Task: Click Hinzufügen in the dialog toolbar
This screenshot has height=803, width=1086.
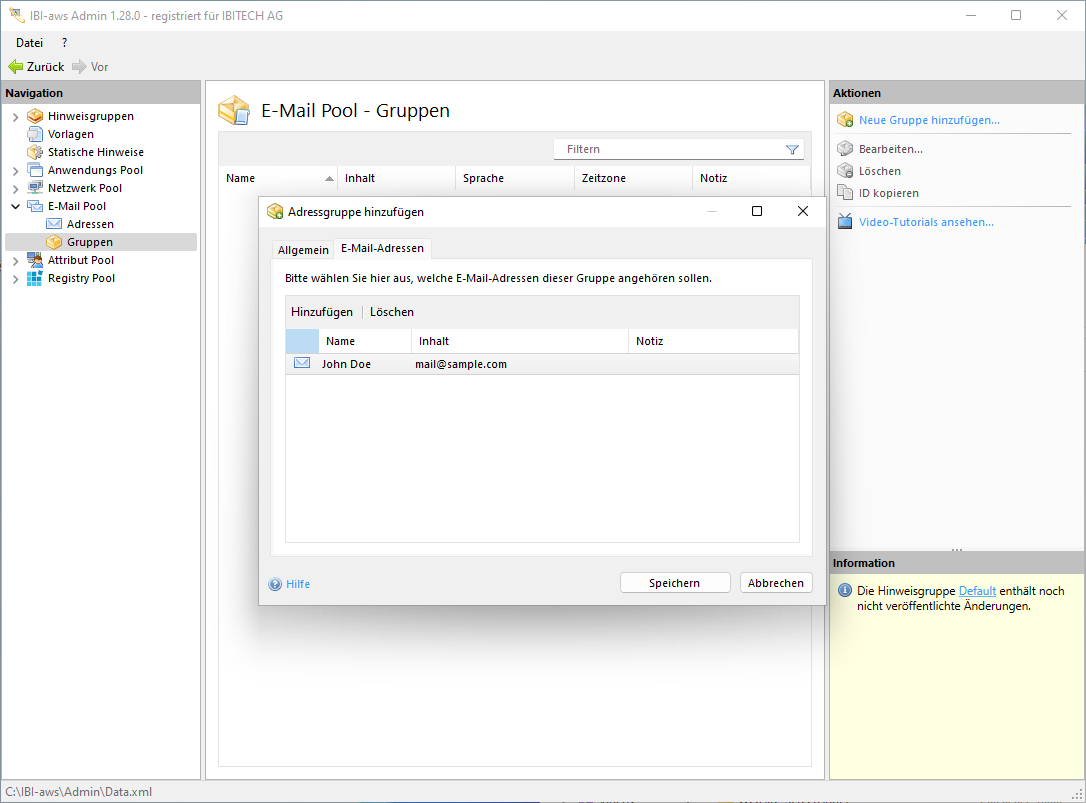Action: pos(322,312)
